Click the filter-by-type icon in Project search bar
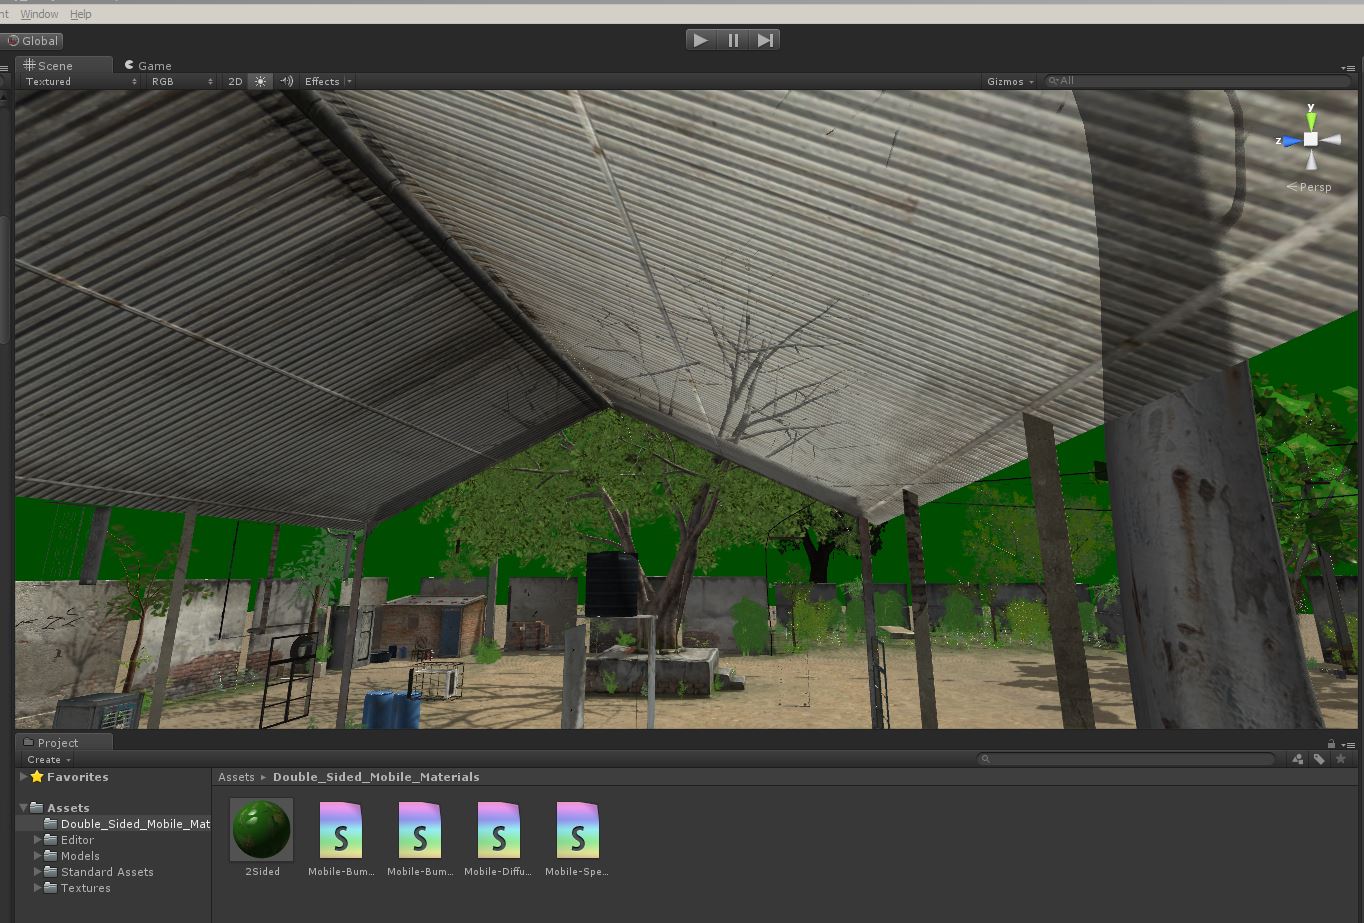Image resolution: width=1364 pixels, height=923 pixels. [1297, 759]
